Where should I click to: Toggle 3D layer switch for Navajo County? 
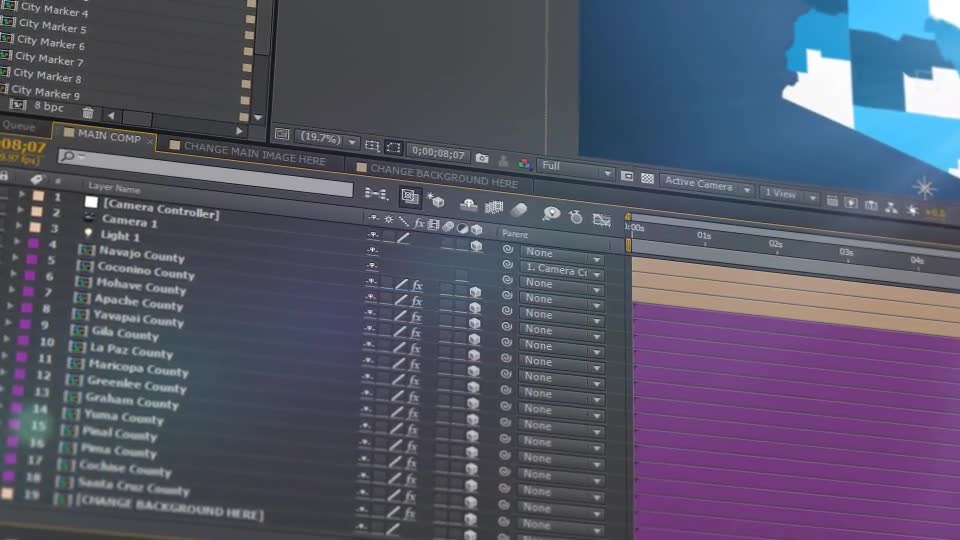[x=475, y=292]
